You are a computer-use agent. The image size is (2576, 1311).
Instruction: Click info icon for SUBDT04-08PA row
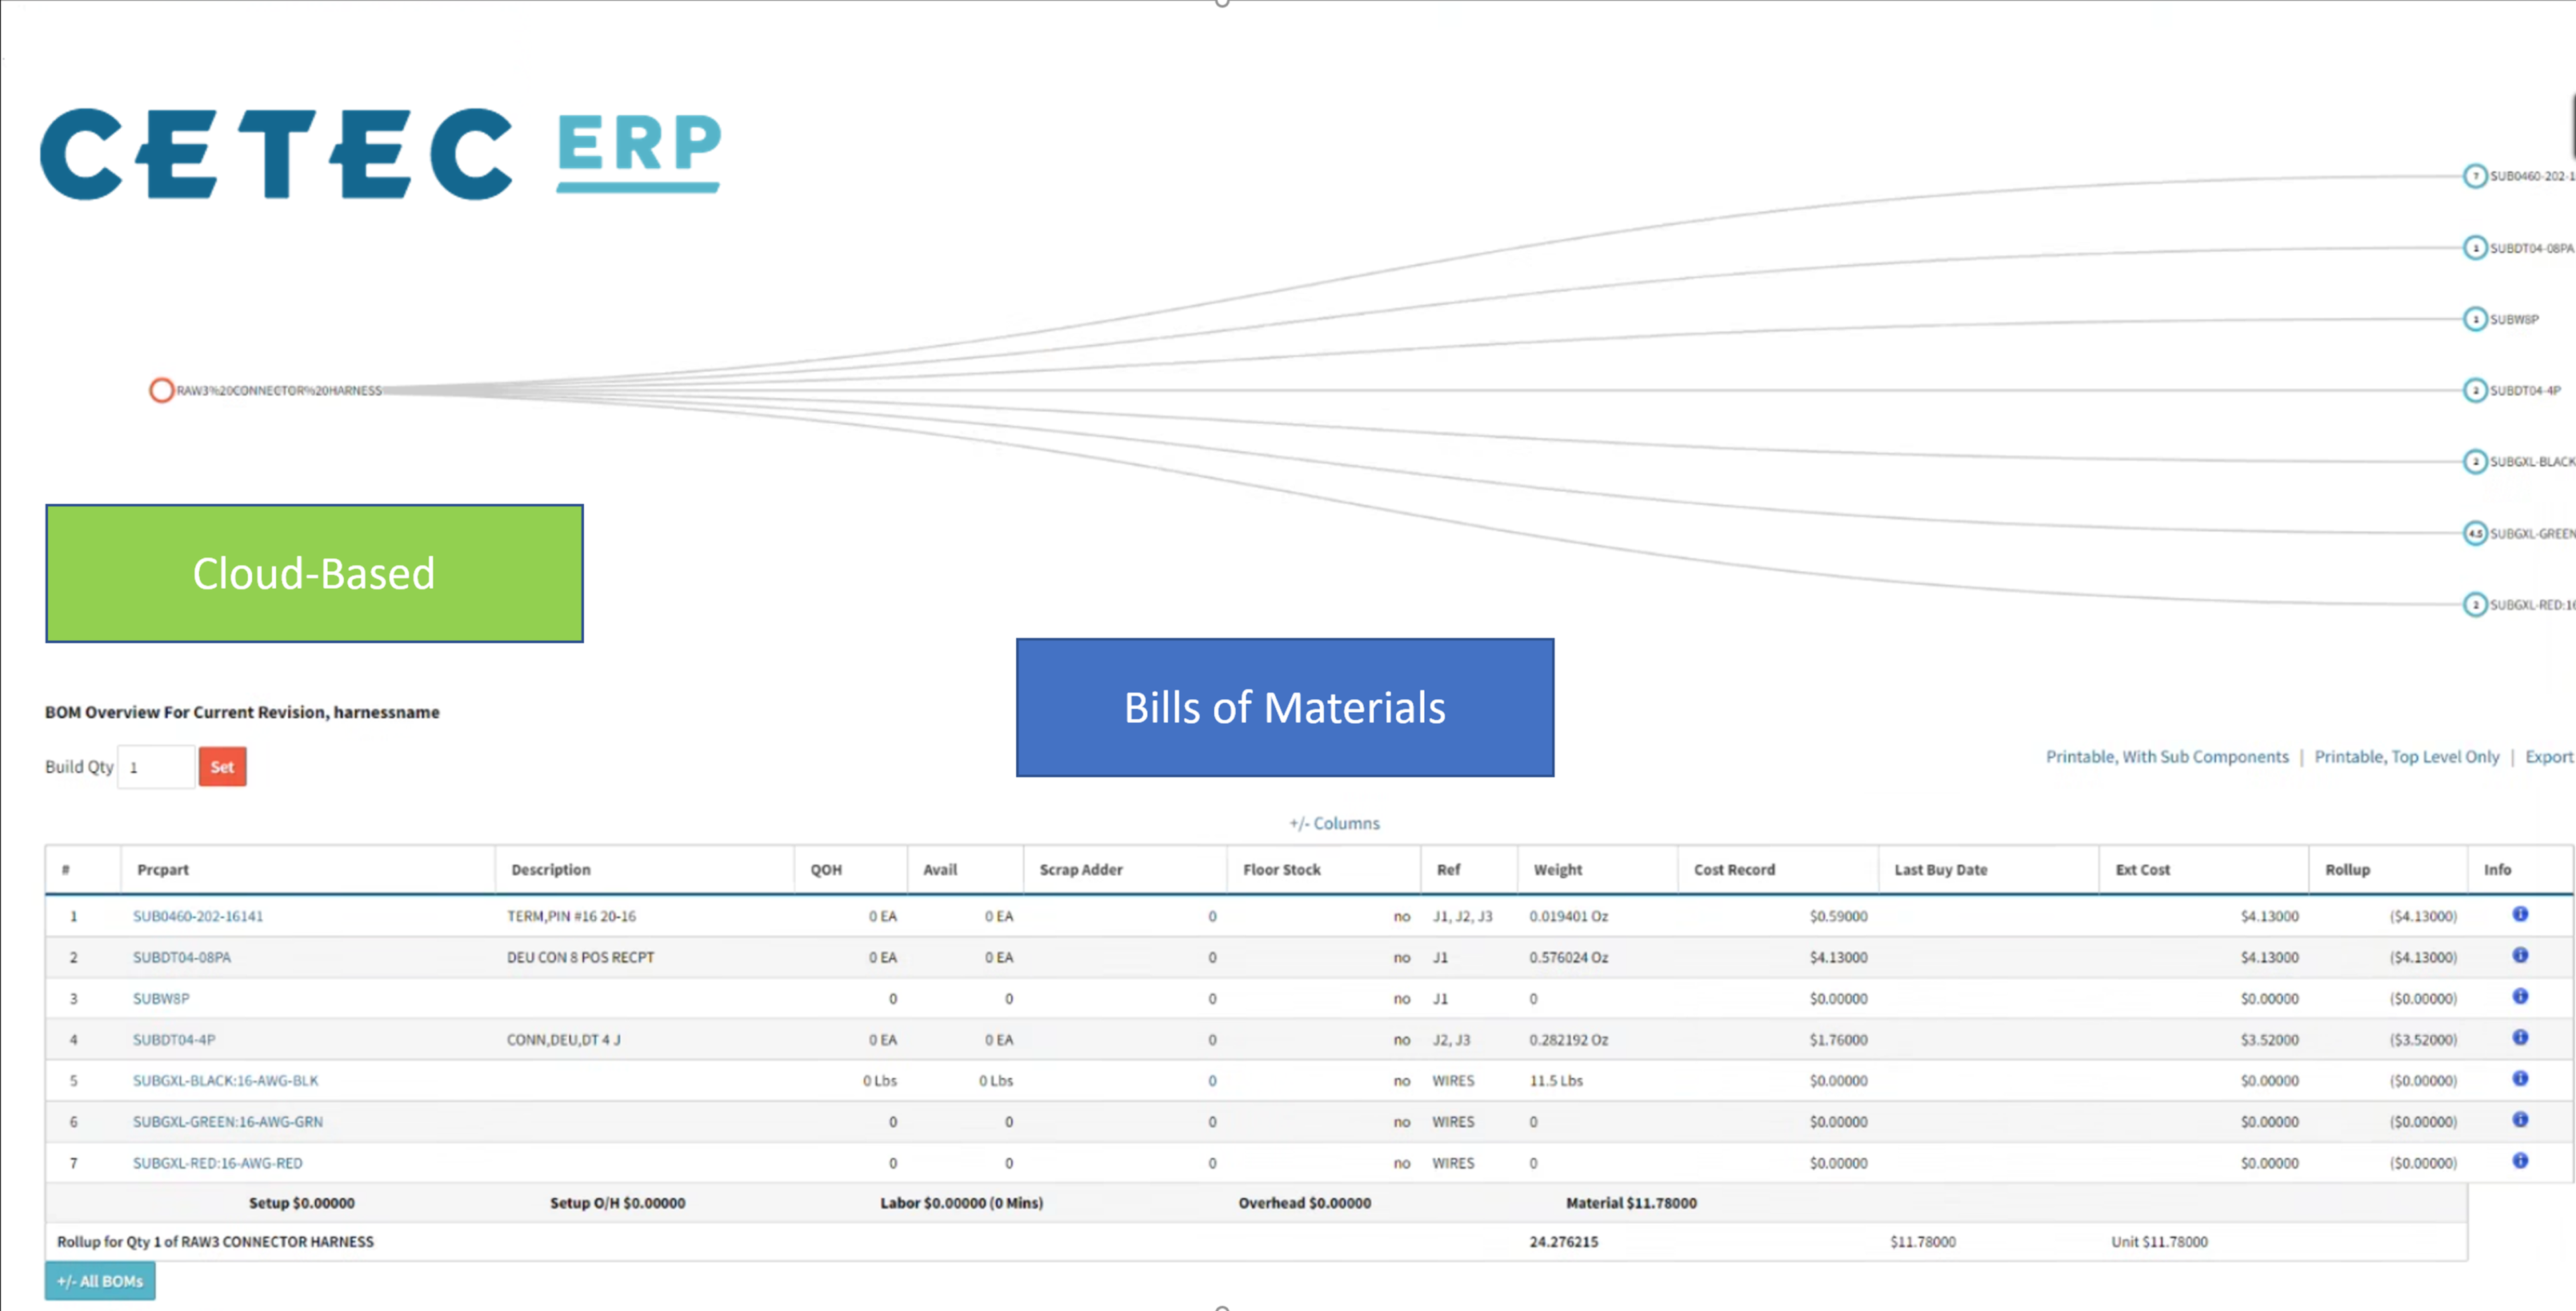point(2520,955)
